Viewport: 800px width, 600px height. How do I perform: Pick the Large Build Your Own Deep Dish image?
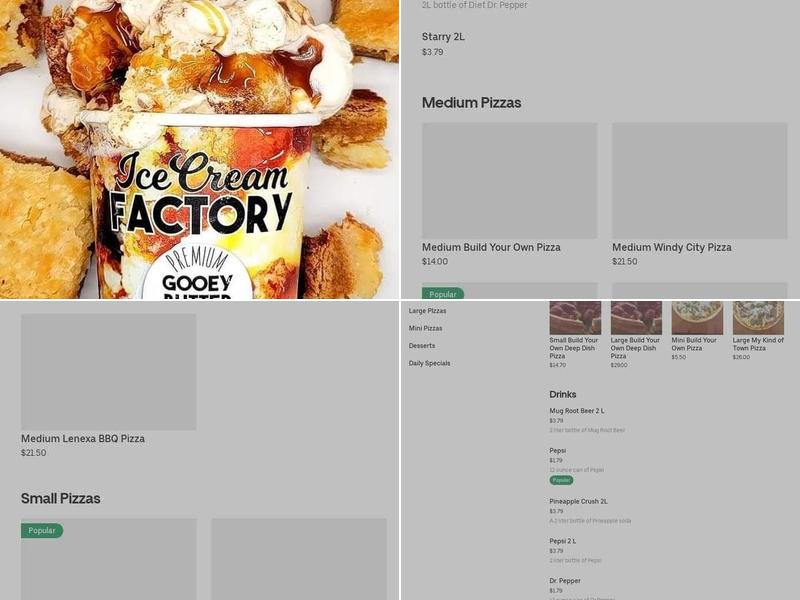(x=636, y=318)
